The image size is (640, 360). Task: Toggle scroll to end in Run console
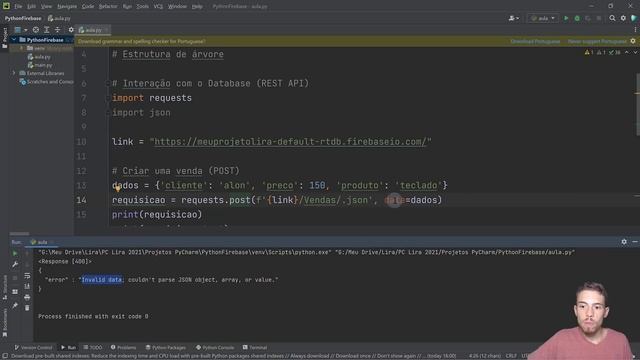click(x=27, y=287)
